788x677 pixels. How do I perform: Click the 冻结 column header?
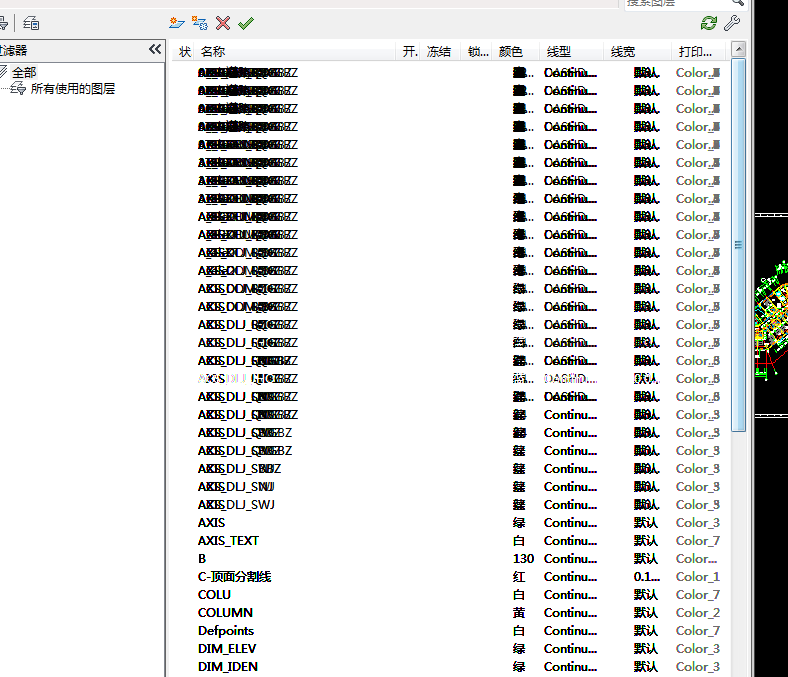pyautogui.click(x=439, y=52)
